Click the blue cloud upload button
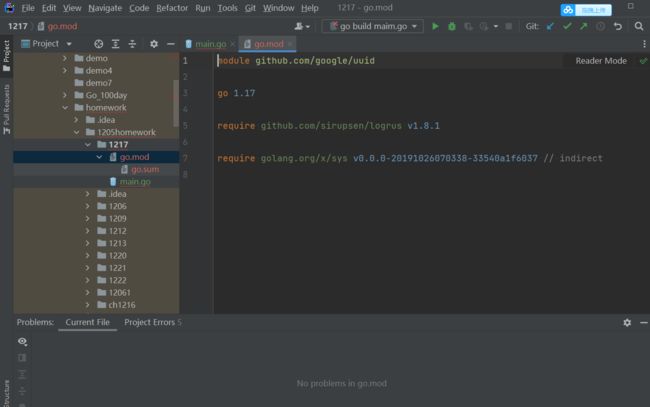The image size is (650, 407). click(584, 10)
